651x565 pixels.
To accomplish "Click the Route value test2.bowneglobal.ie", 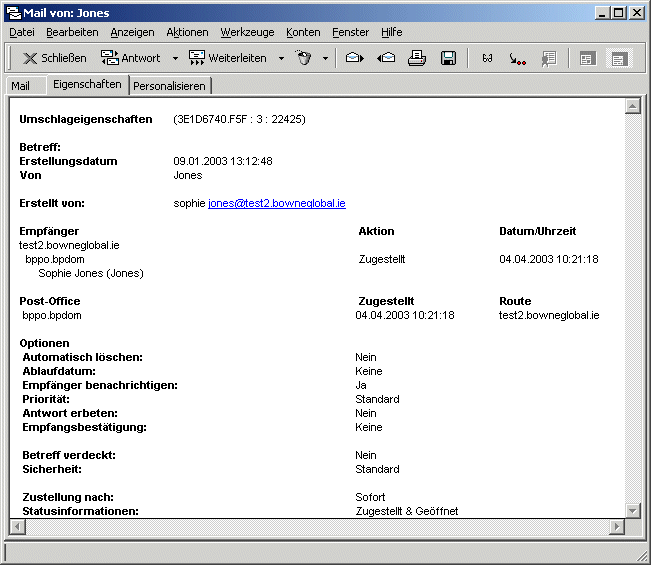I will pos(549,315).
